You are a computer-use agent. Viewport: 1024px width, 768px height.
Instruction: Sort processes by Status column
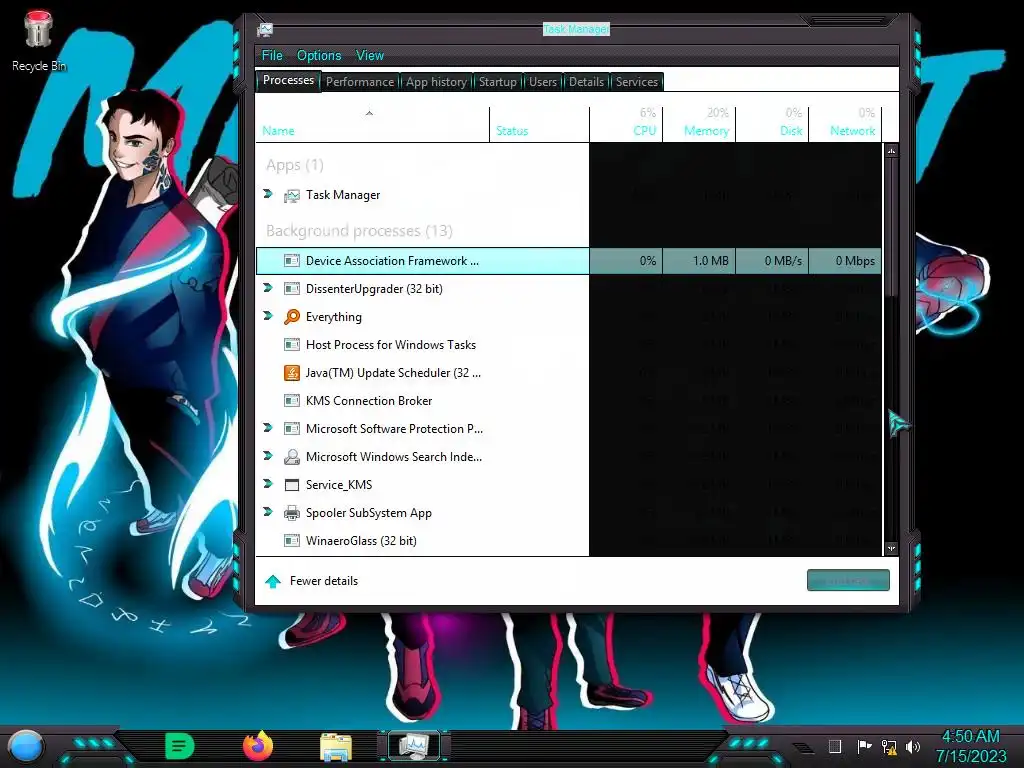[x=539, y=124]
